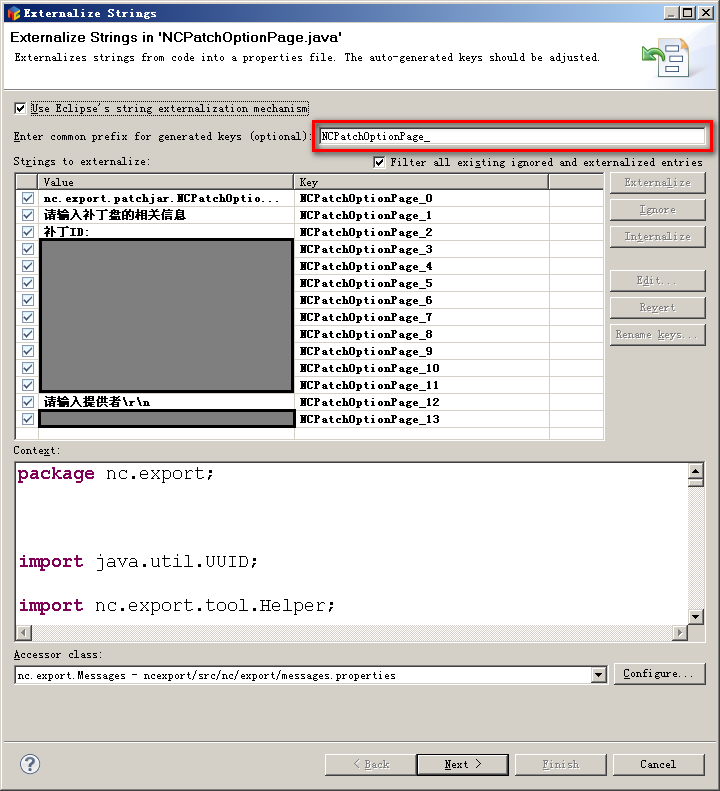Select the key NCPatchOptionPage_8
Viewport: 720px width, 791px height.
[366, 334]
